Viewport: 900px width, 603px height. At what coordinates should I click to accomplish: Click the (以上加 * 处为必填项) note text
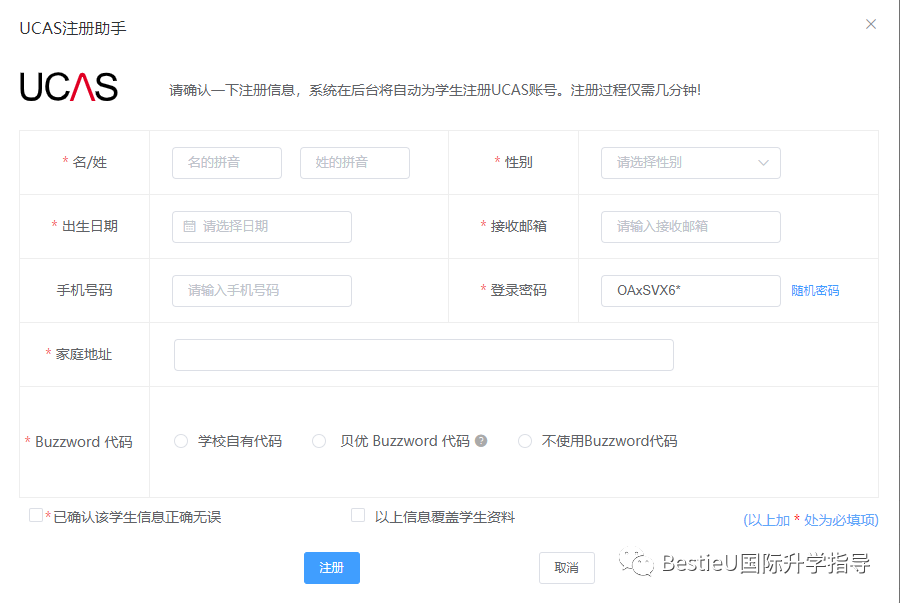810,520
